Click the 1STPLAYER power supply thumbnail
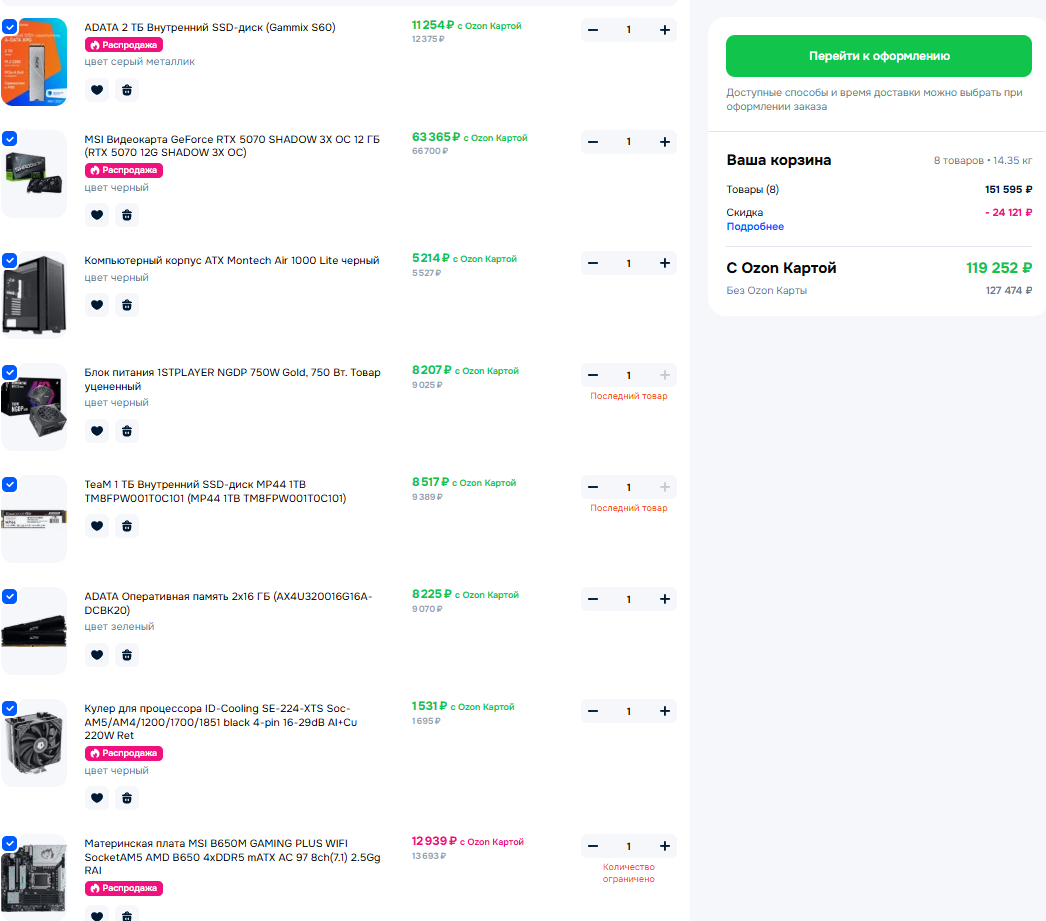1046x921 pixels. coord(34,407)
